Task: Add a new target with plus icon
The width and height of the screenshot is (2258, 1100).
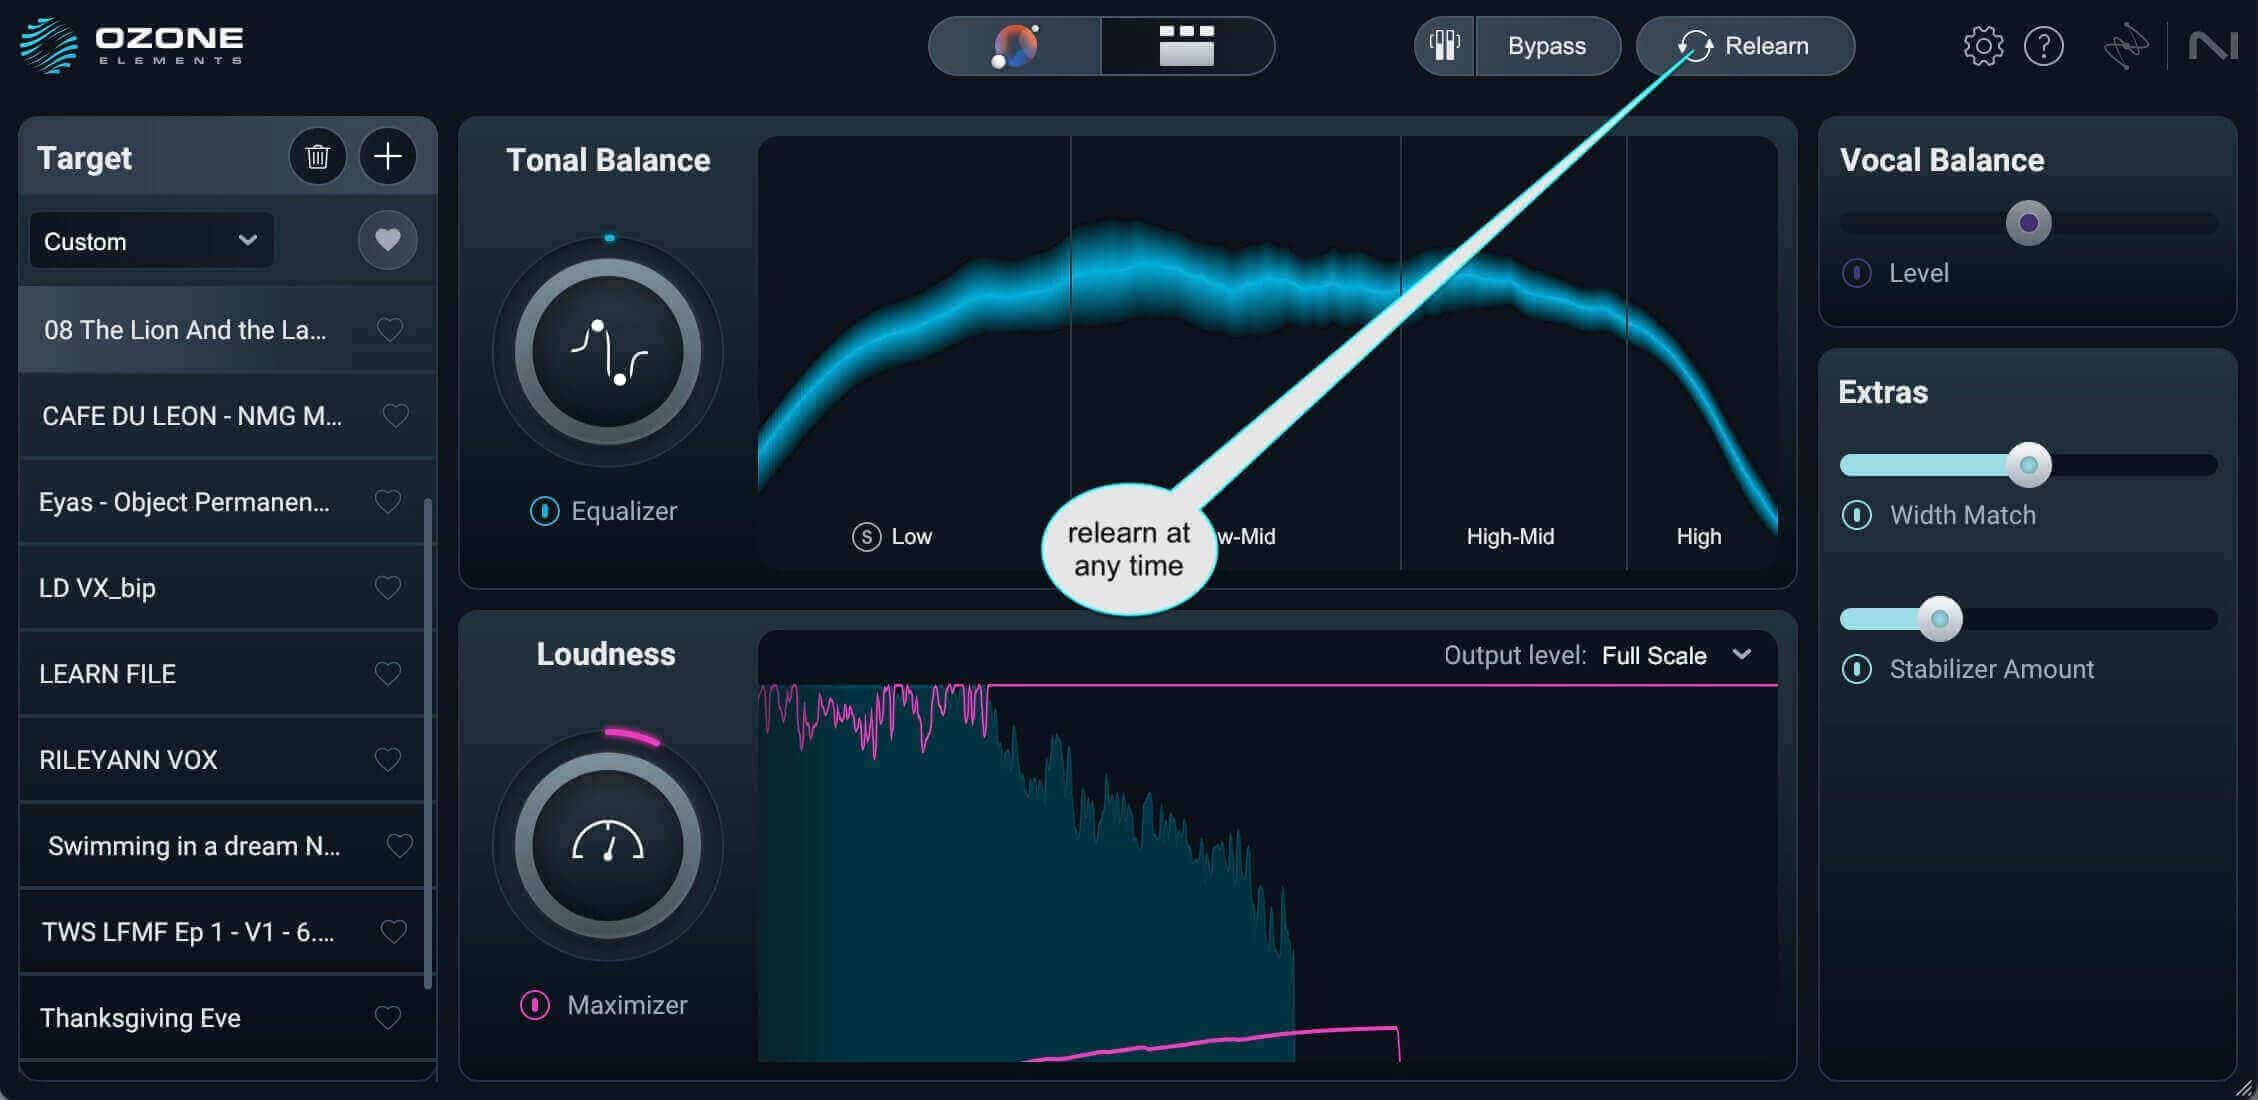Action: [388, 157]
